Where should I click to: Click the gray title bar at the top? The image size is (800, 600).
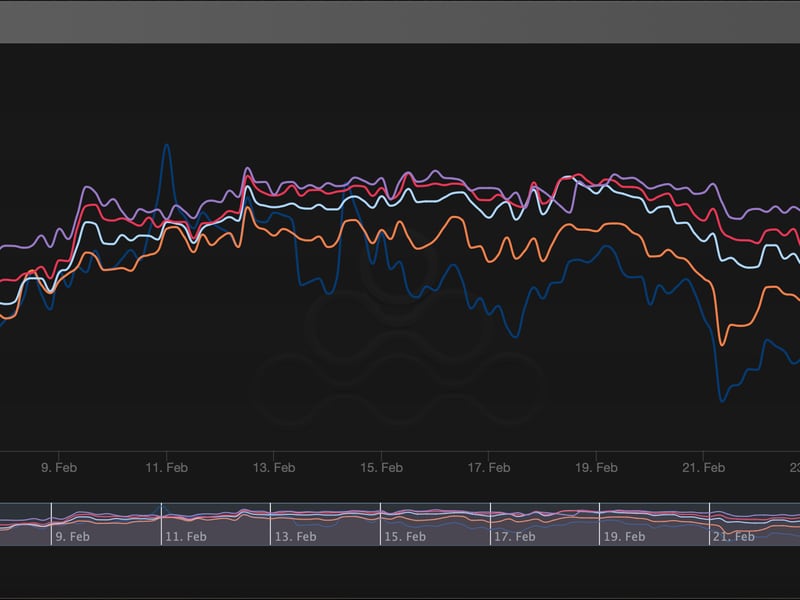[400, 21]
